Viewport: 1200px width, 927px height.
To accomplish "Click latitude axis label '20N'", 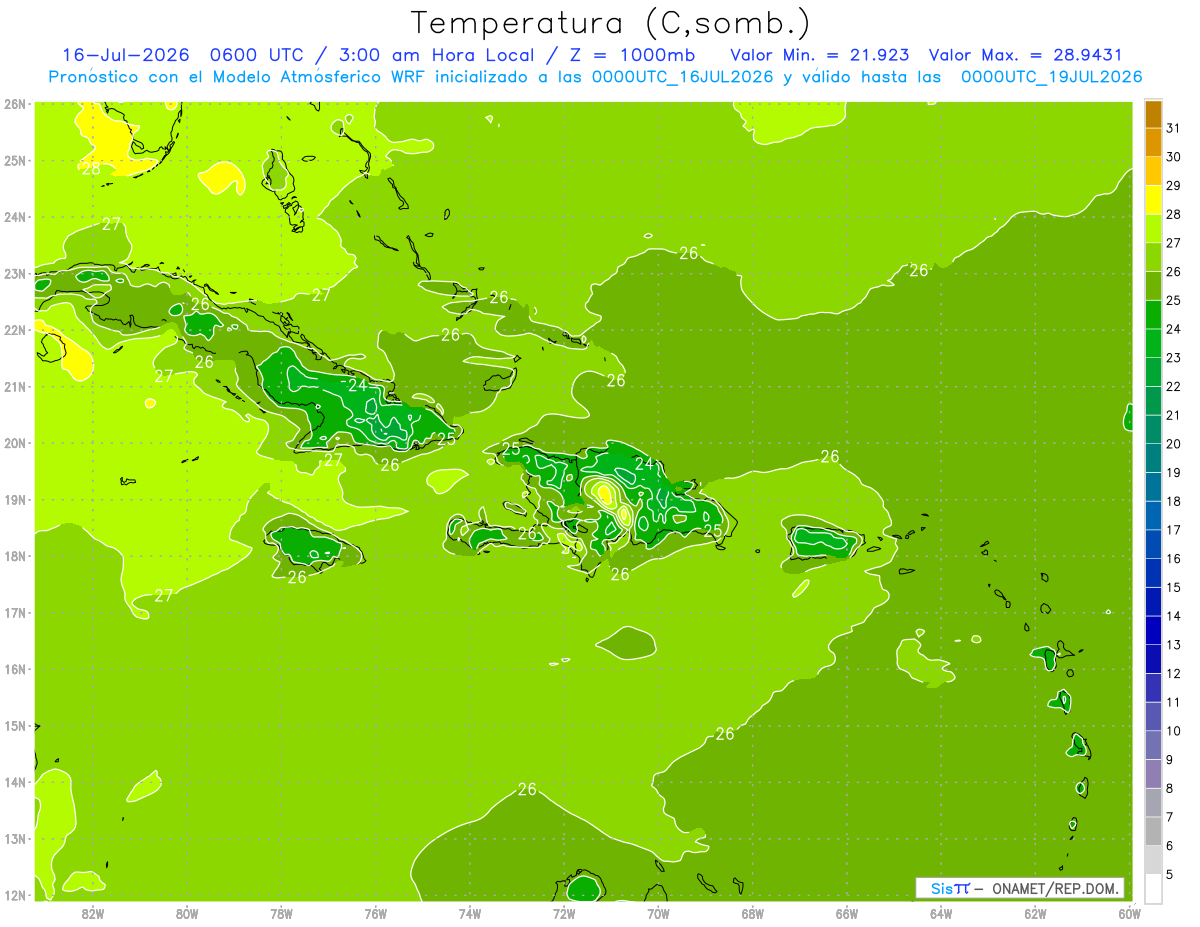I will tap(14, 443).
